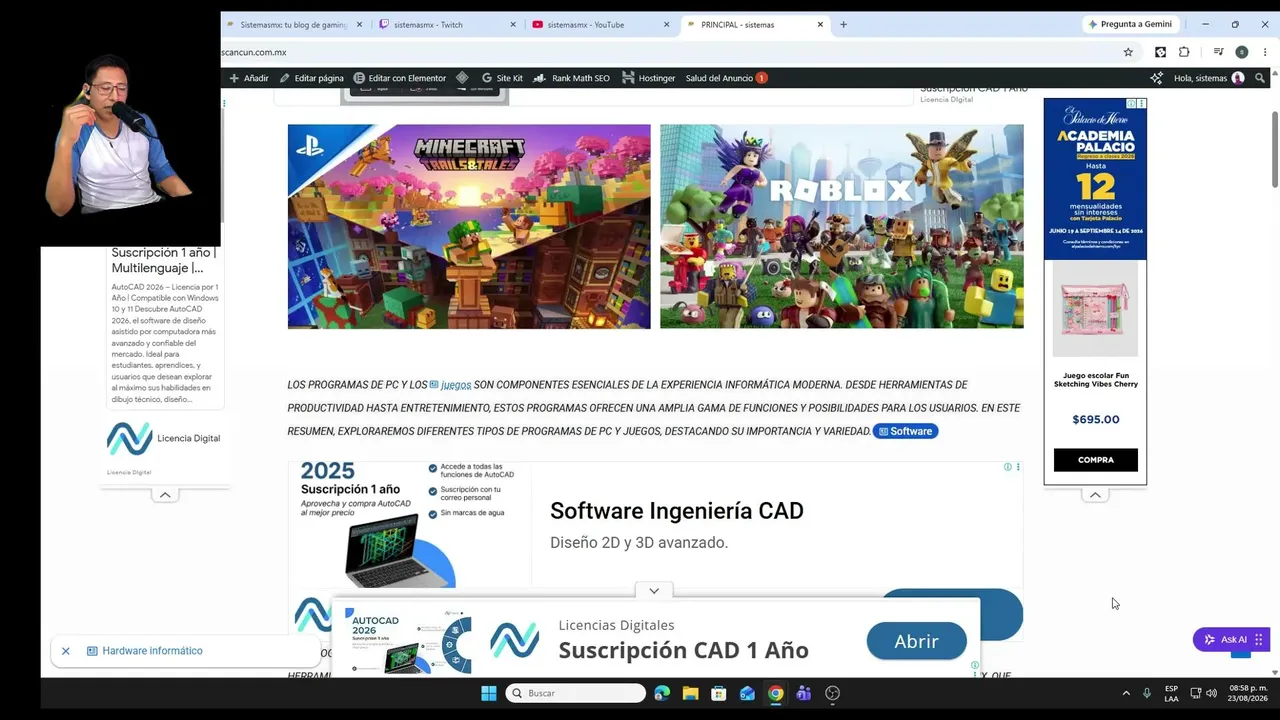Open the taskbar clock and date
The height and width of the screenshot is (720, 1280).
click(1248, 693)
